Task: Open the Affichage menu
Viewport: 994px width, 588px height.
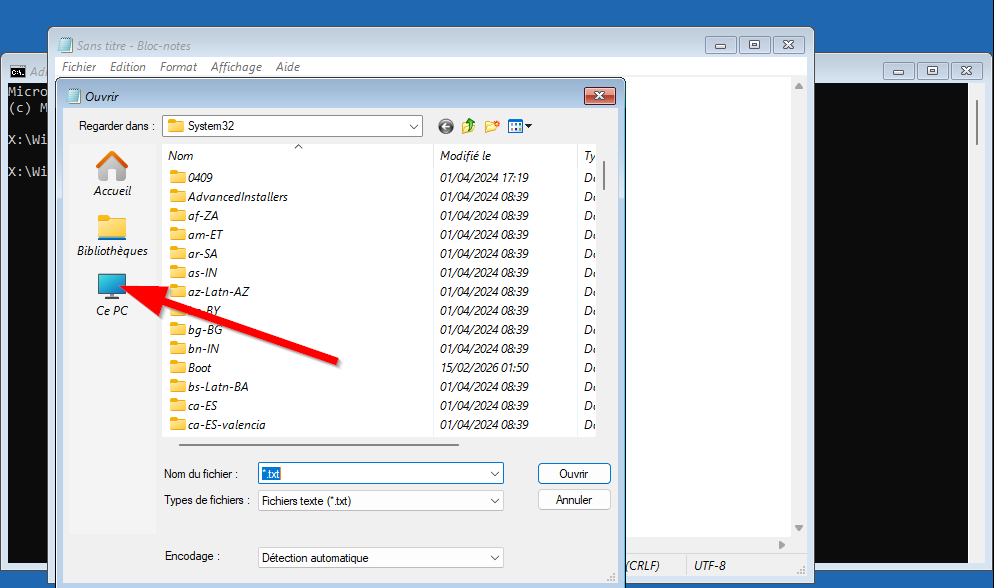Action: [x=236, y=67]
